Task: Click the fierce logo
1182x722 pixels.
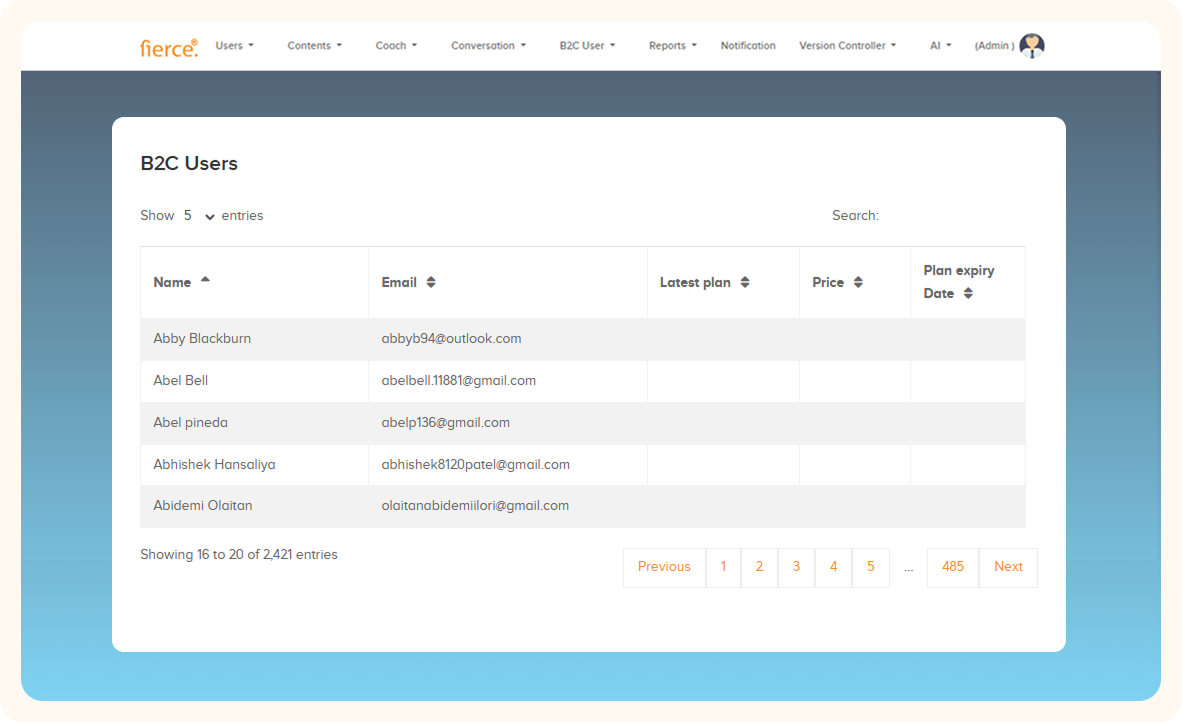Action: click(168, 45)
